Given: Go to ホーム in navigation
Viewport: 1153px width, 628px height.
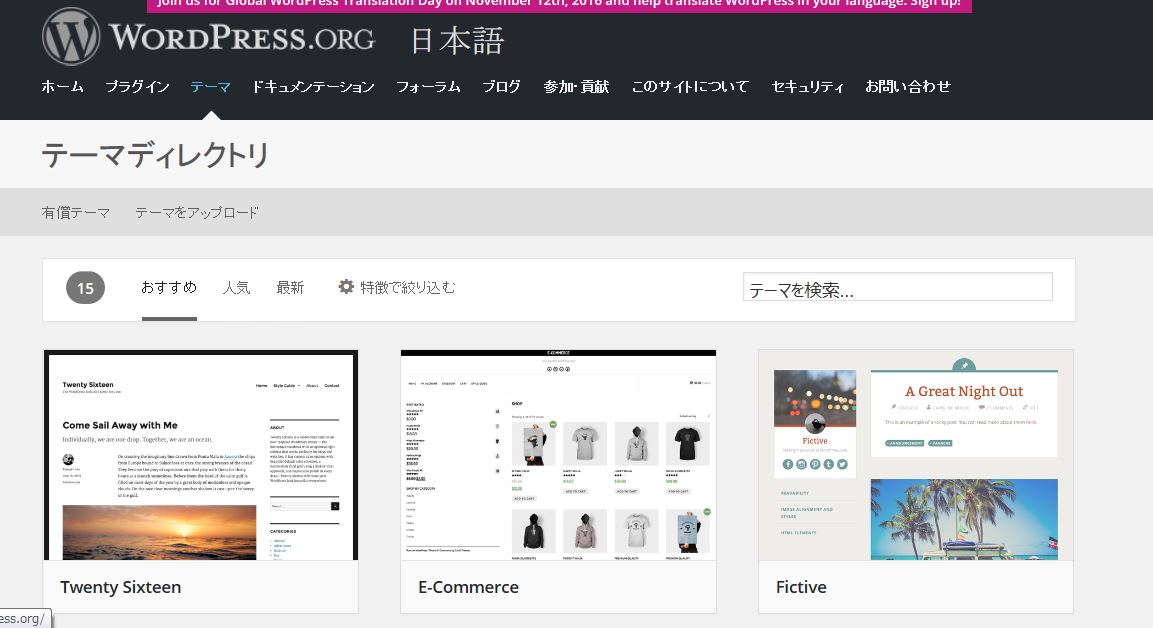Looking at the screenshot, I should tap(63, 87).
